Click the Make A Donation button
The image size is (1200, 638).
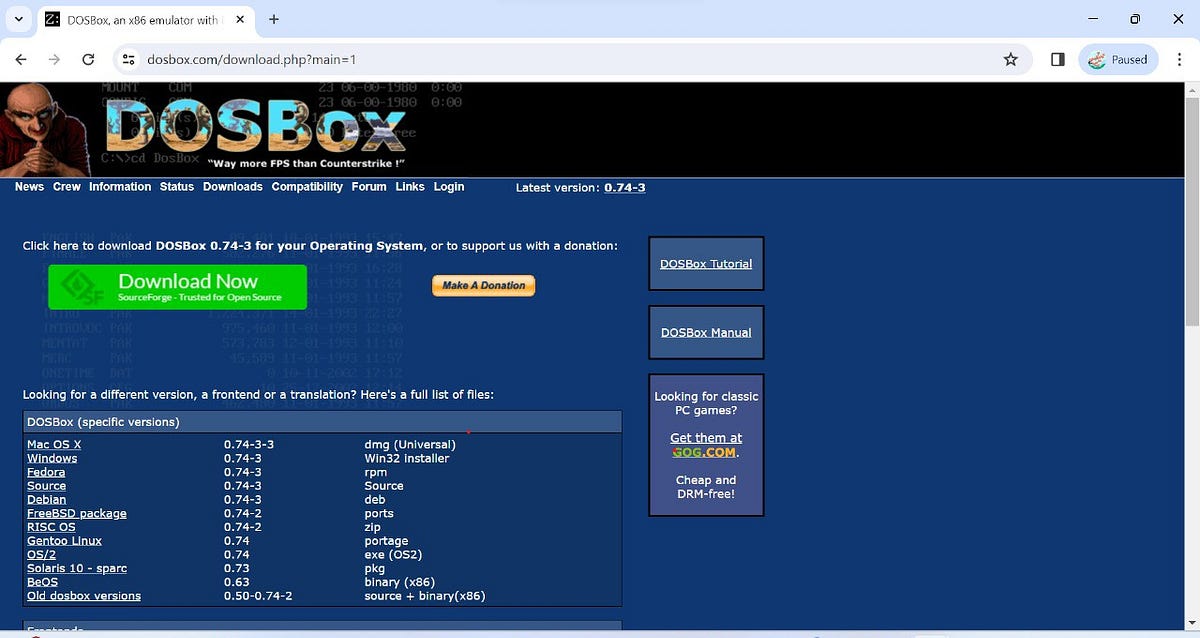coord(483,285)
